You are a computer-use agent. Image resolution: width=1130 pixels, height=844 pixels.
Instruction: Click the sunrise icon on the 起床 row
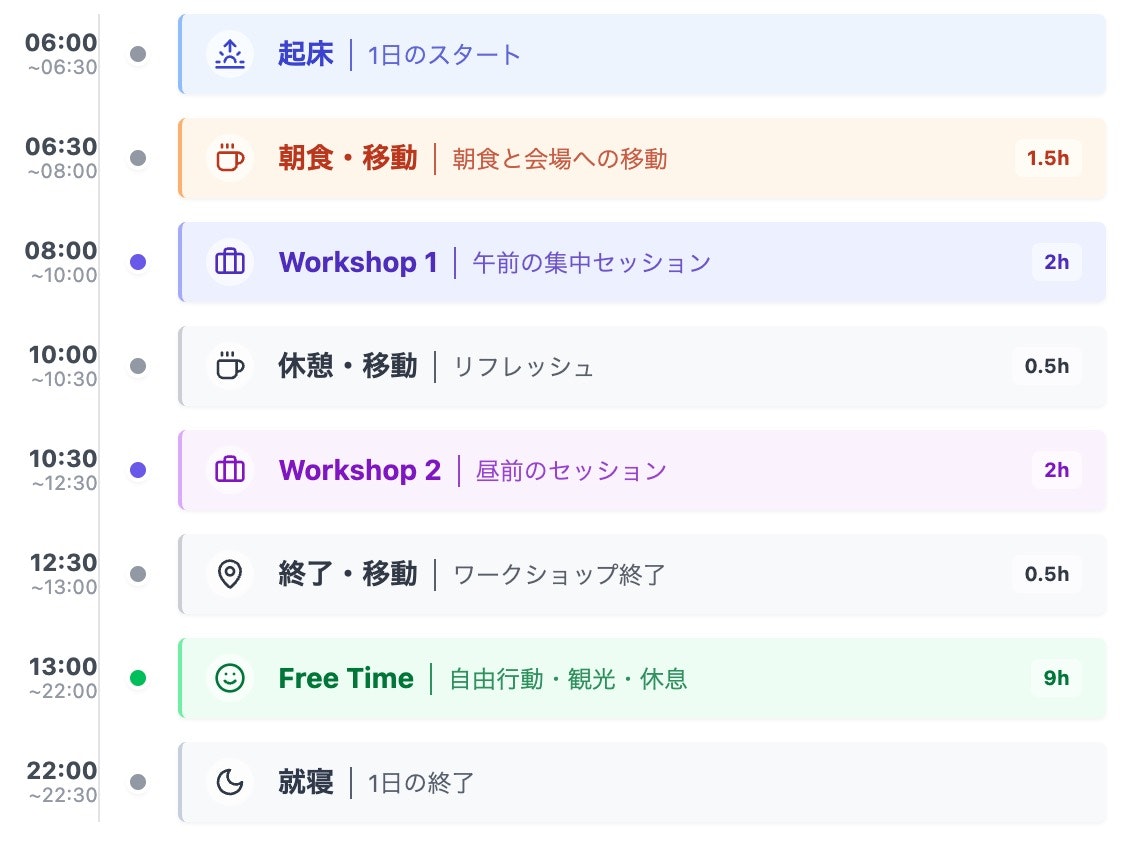point(229,56)
